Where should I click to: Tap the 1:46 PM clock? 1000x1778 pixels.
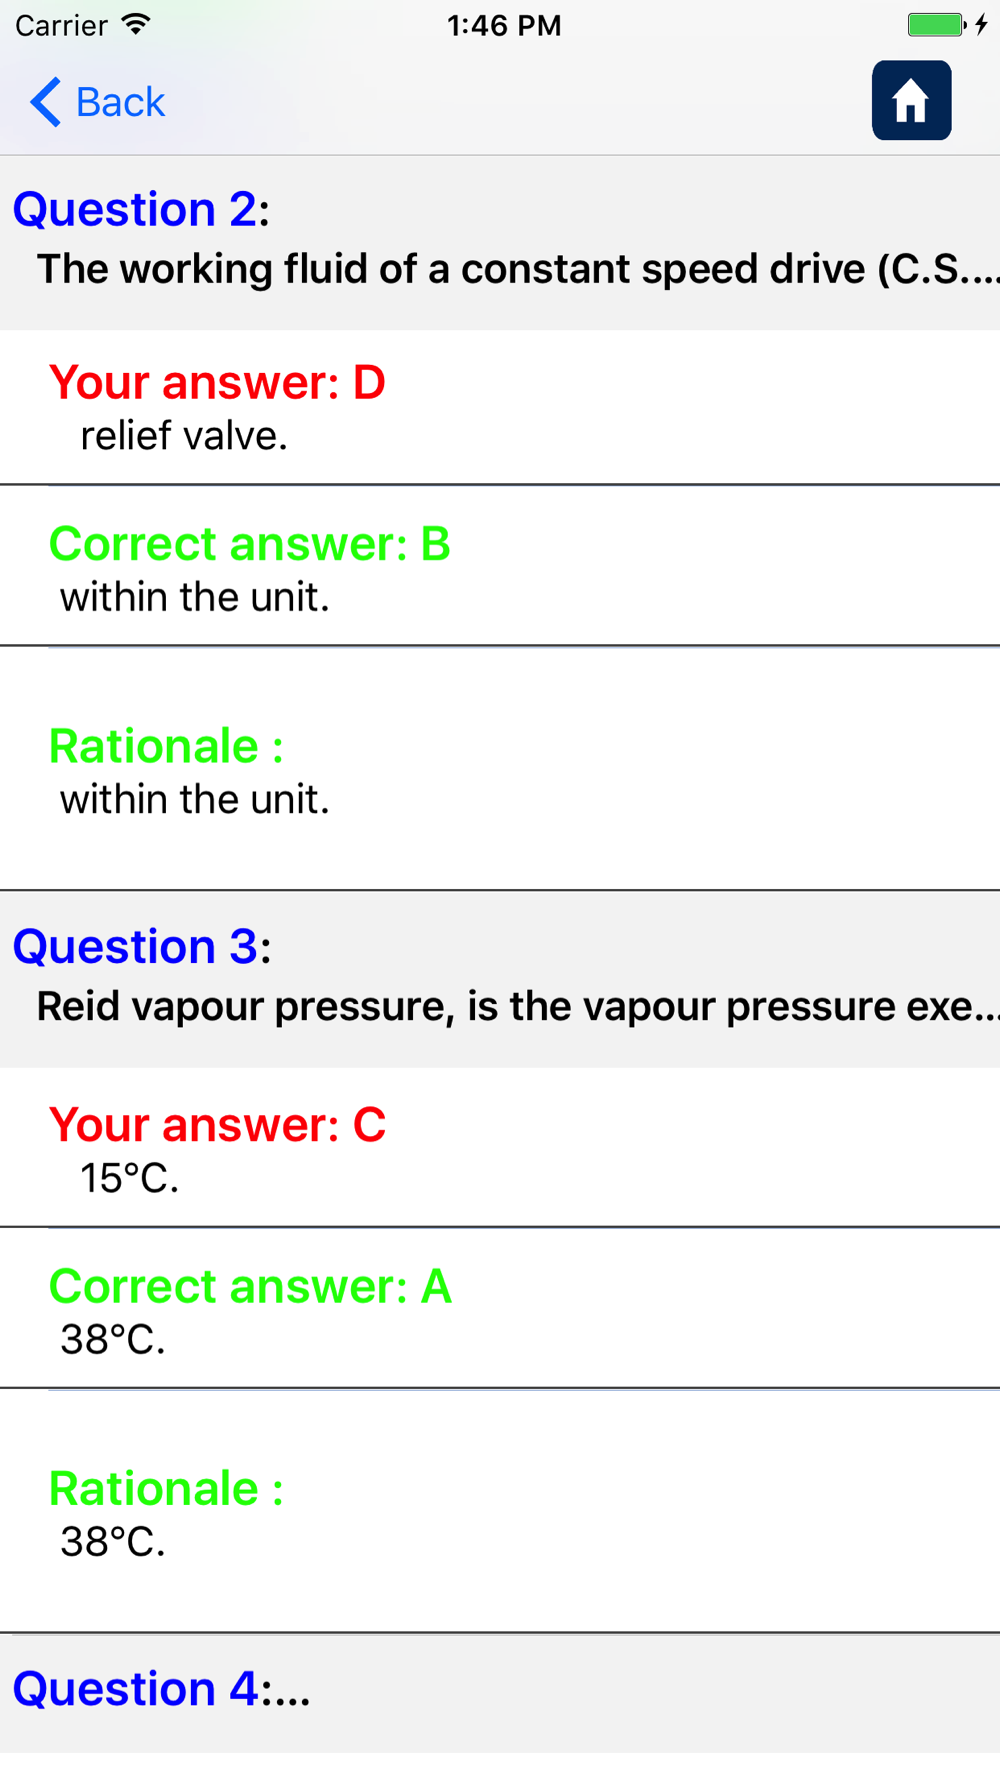click(504, 25)
